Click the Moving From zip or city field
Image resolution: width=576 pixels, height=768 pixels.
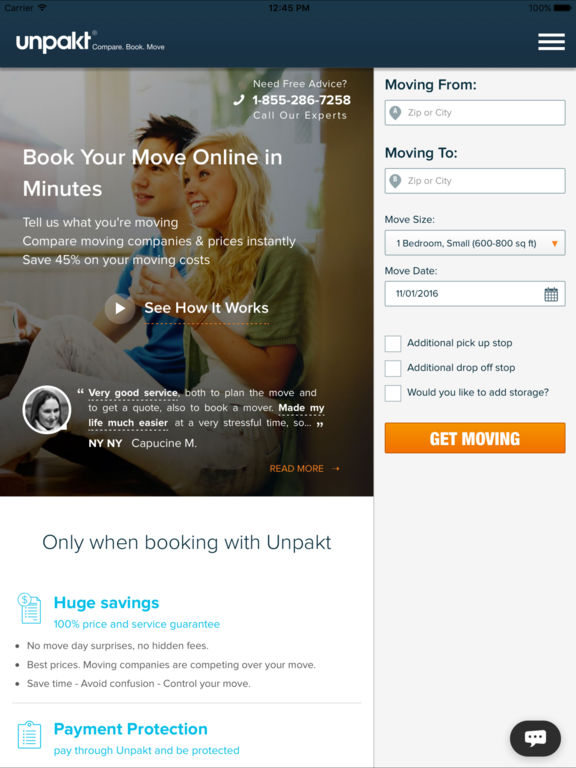click(x=475, y=113)
